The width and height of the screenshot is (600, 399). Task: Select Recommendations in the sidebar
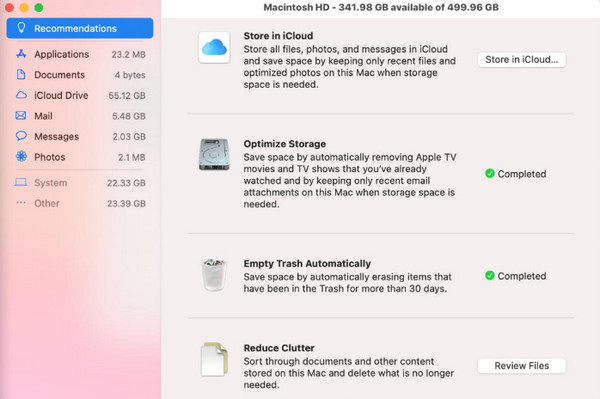pos(80,28)
